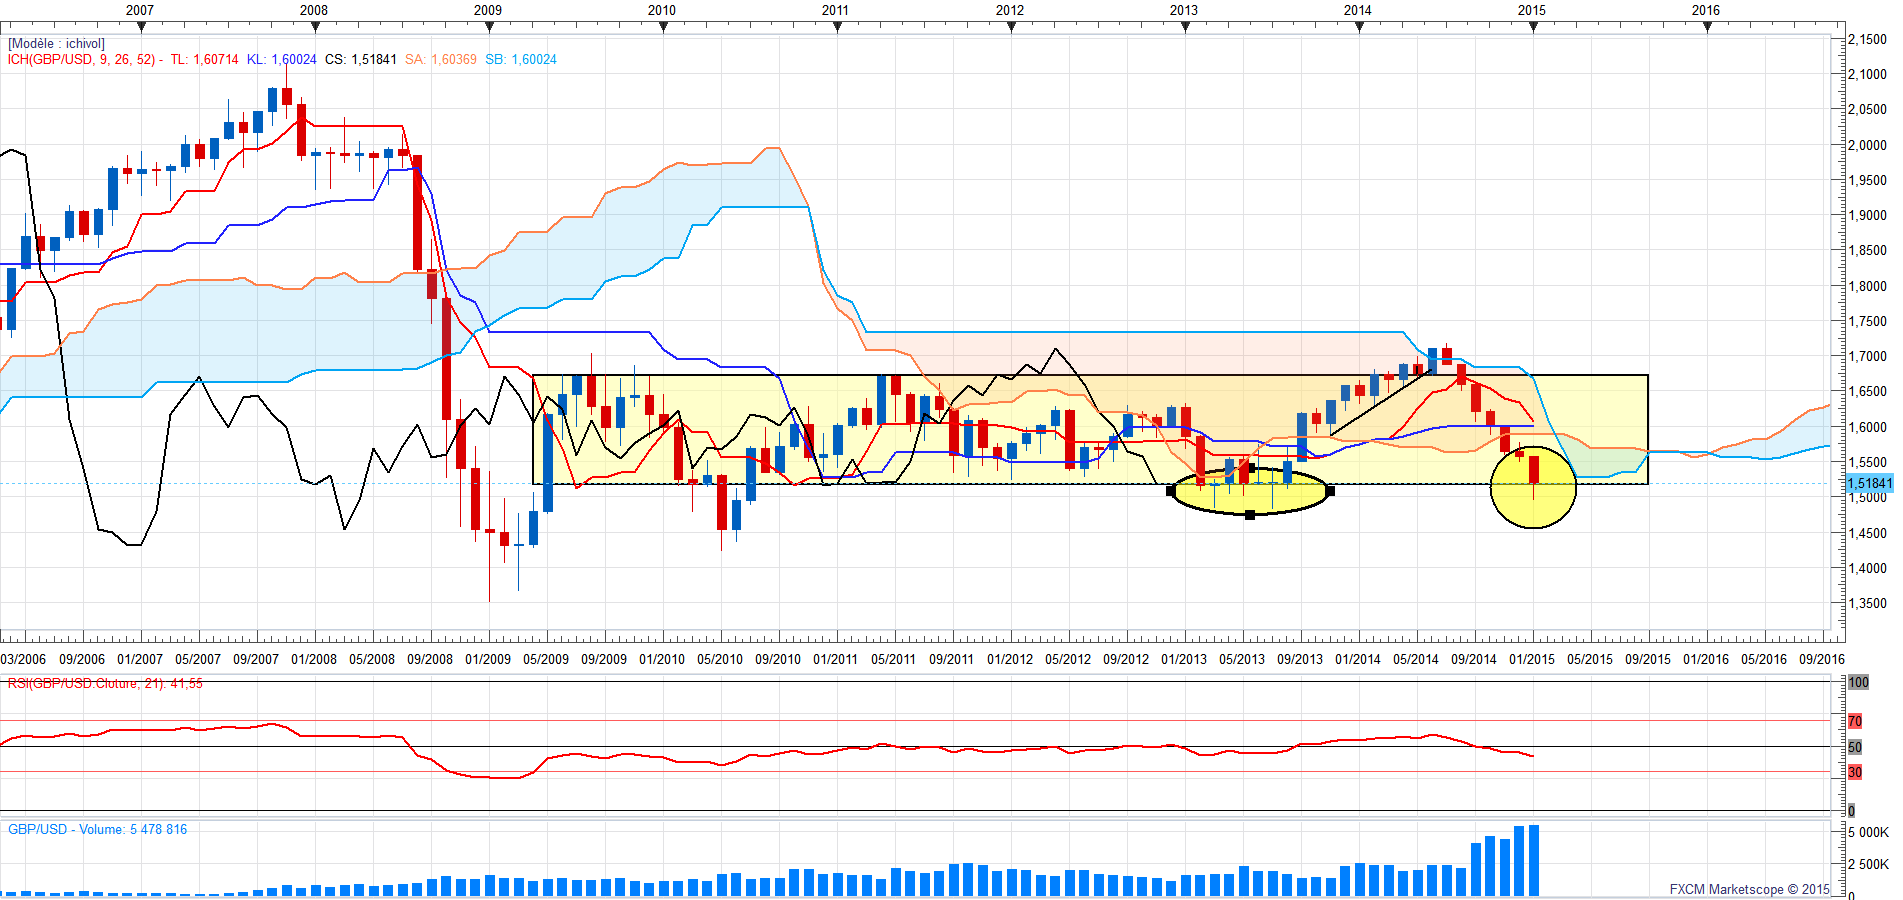This screenshot has height=900, width=1903.
Task: Click the 05/2013 date on the time axis
Action: 1242,660
